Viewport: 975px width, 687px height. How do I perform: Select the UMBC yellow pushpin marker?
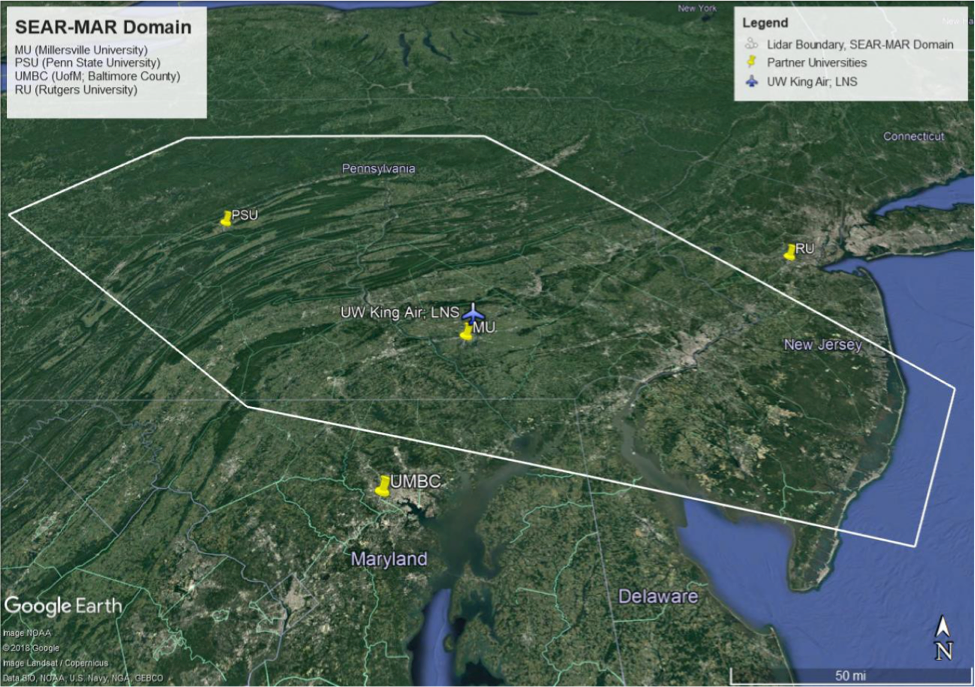[382, 486]
